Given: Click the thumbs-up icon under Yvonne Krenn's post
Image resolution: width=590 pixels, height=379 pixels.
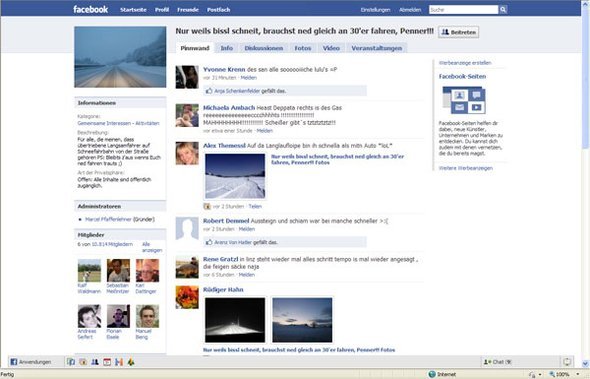Looking at the screenshot, I should pos(209,91).
